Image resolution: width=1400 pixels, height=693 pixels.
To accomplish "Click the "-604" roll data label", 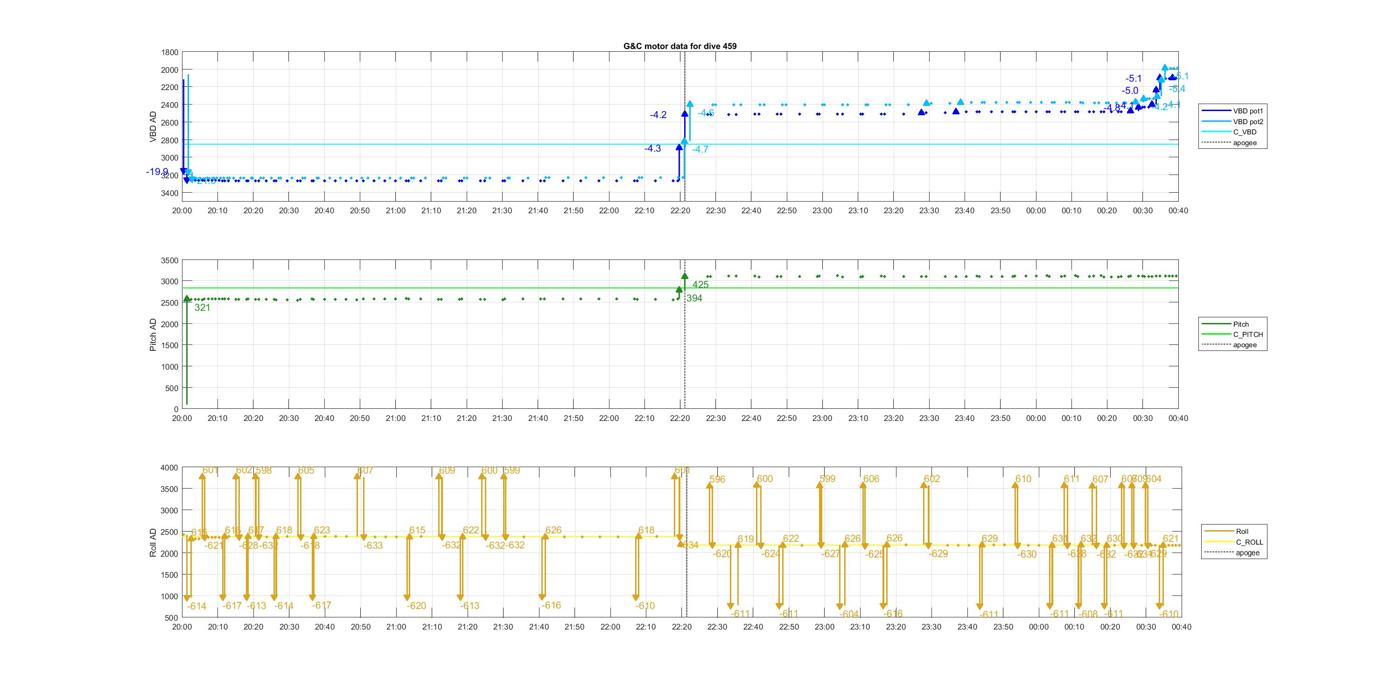I will tap(850, 614).
